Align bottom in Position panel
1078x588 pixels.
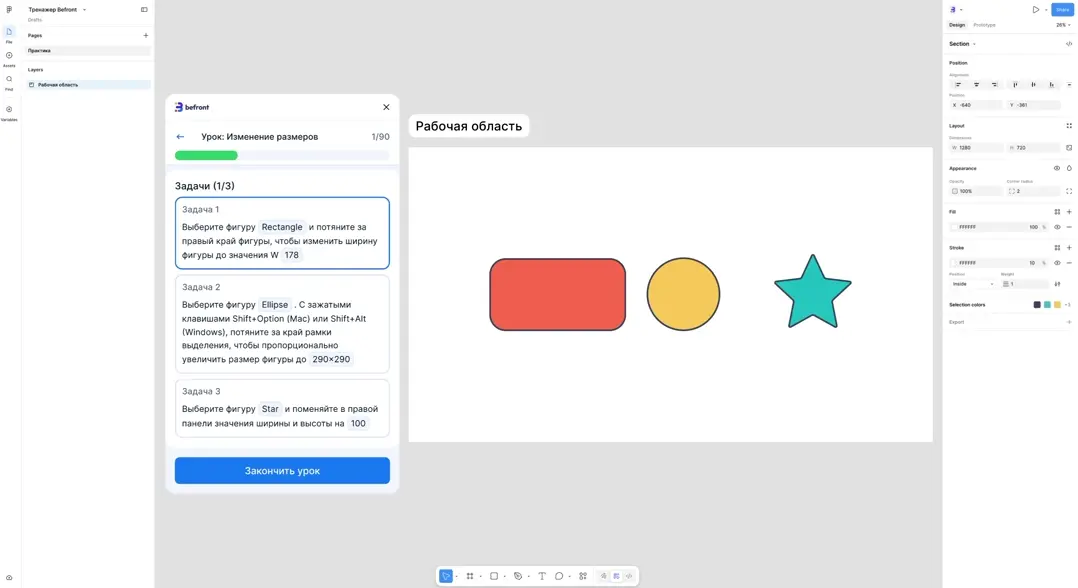tap(1051, 85)
